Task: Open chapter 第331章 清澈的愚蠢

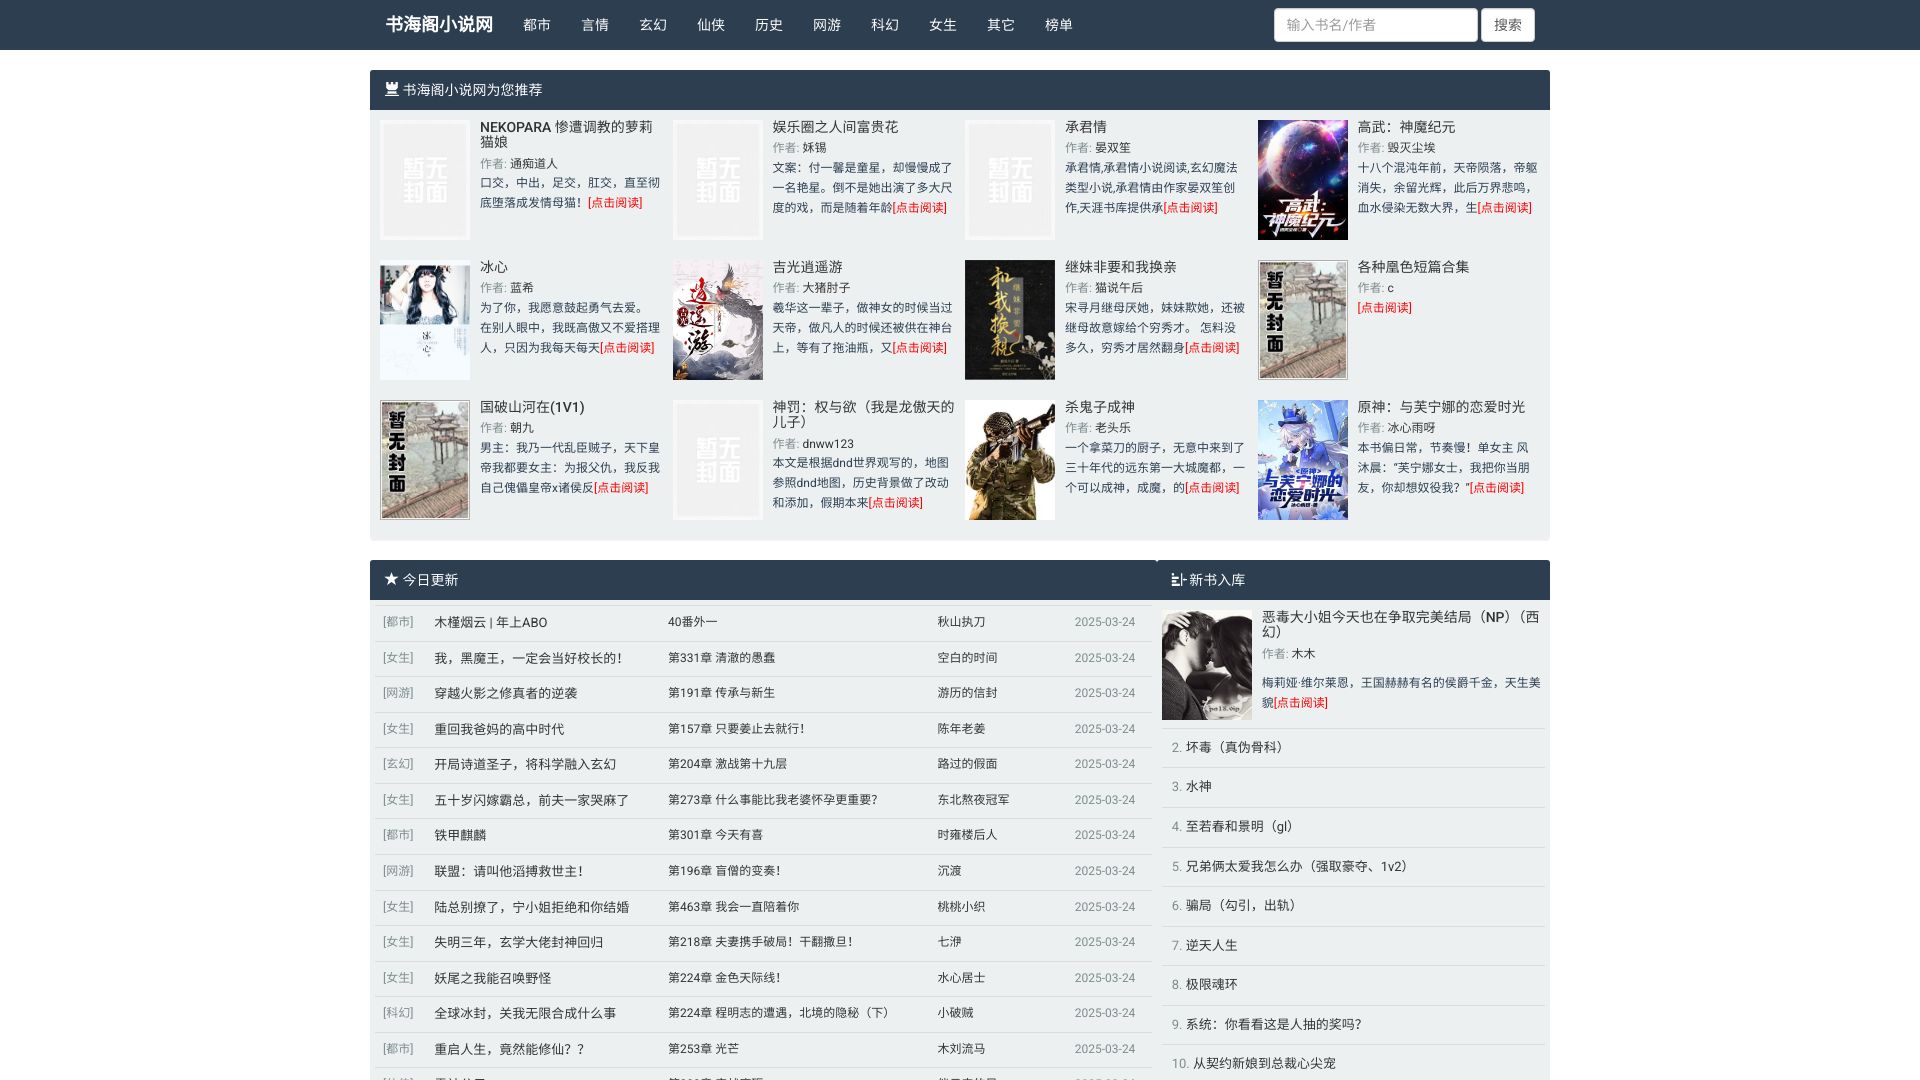Action: pyautogui.click(x=721, y=658)
